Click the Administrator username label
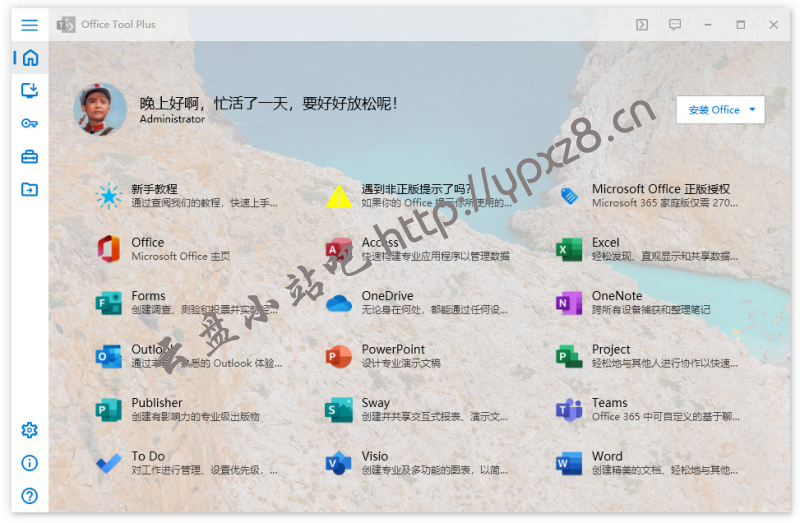Image resolution: width=800 pixels, height=523 pixels. coord(172,119)
